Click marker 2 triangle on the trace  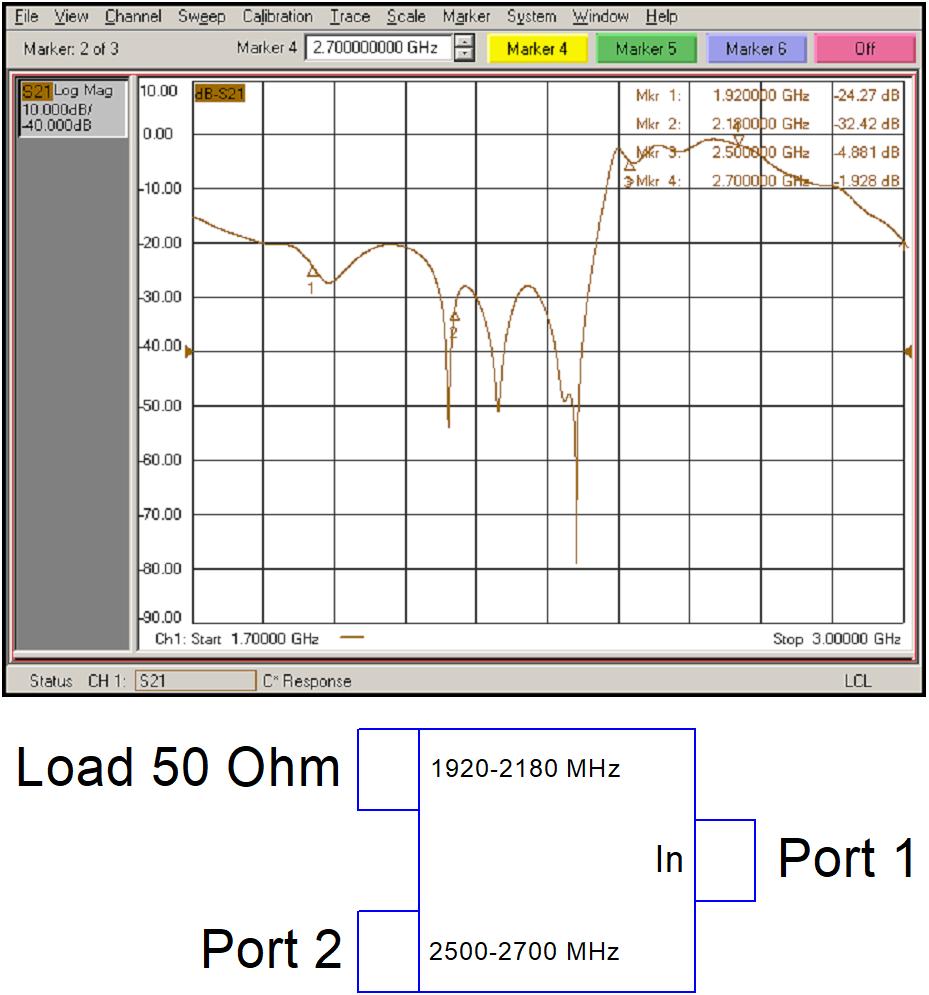(455, 316)
